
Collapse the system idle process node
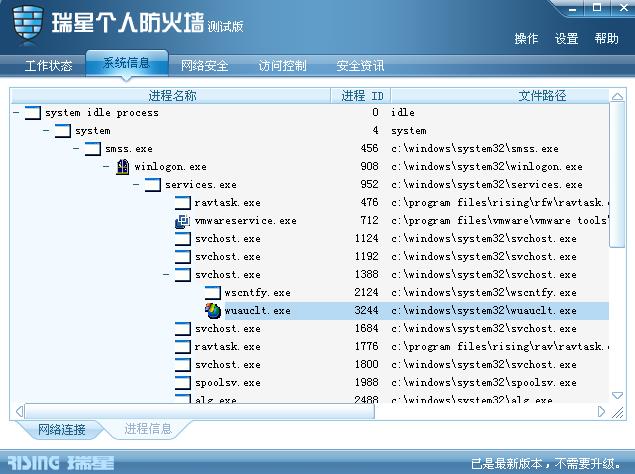(16, 113)
